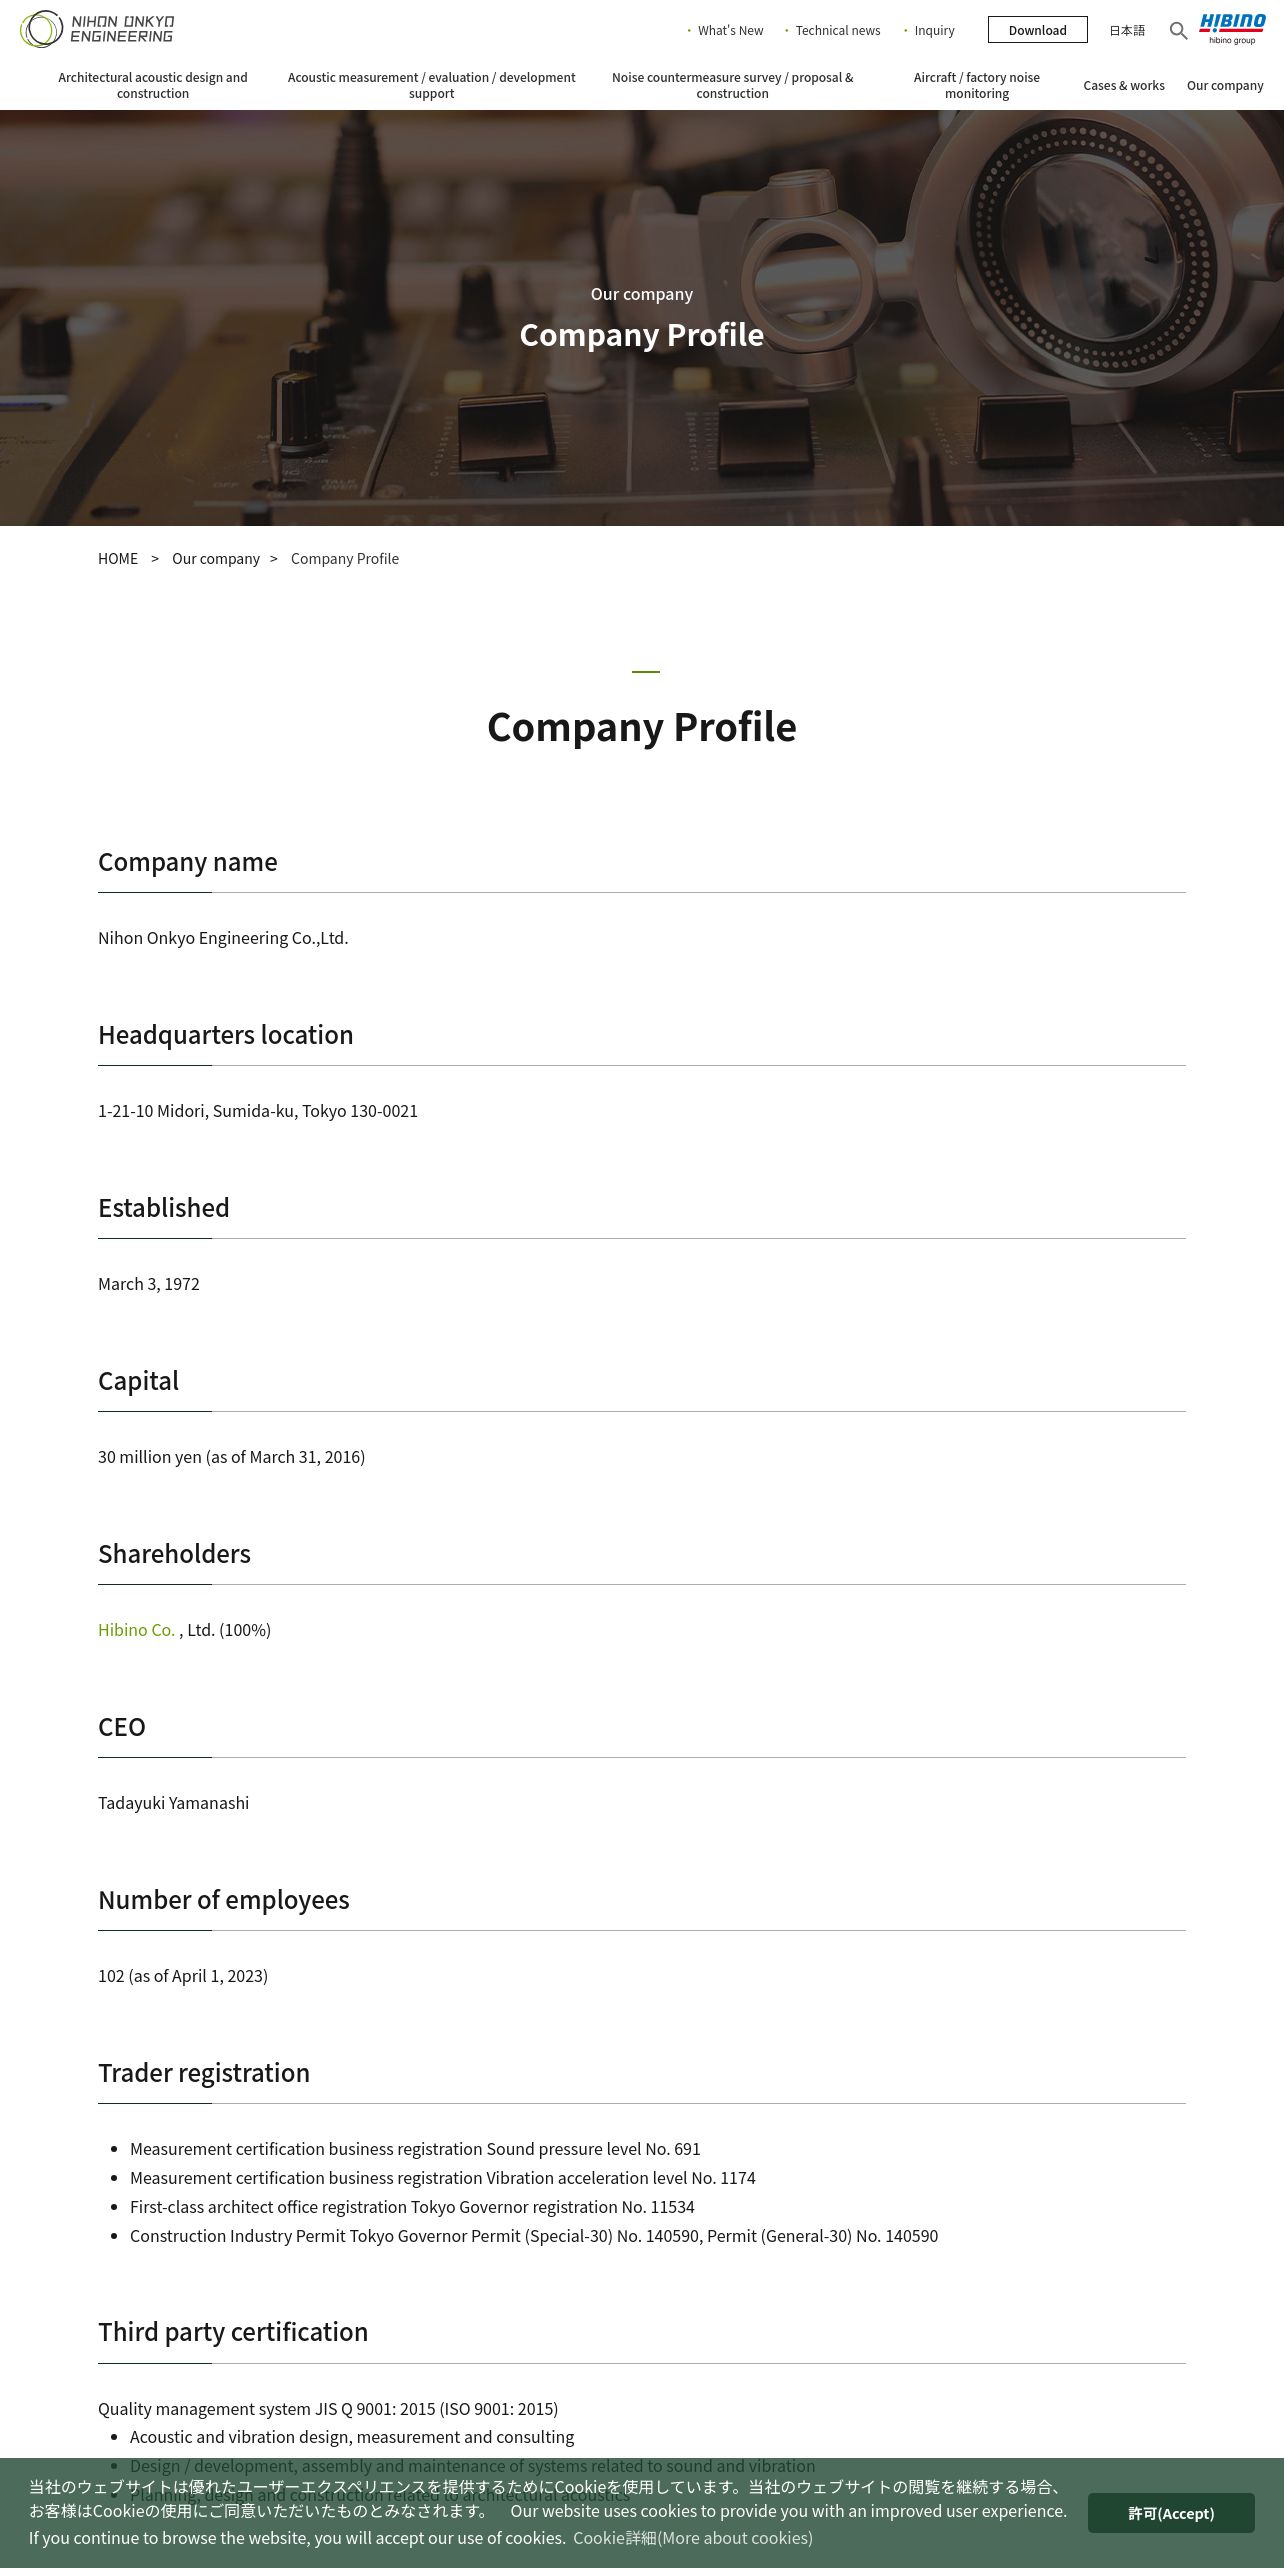Open Noise countermeasure survey menu

click(x=732, y=85)
